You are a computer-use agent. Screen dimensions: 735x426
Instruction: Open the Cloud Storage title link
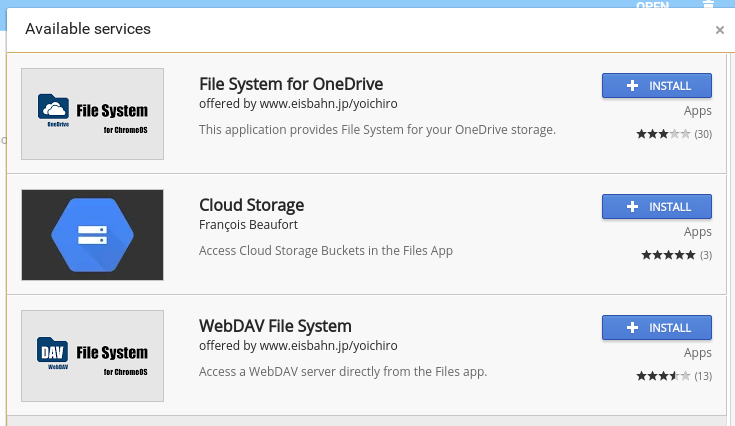(x=251, y=205)
